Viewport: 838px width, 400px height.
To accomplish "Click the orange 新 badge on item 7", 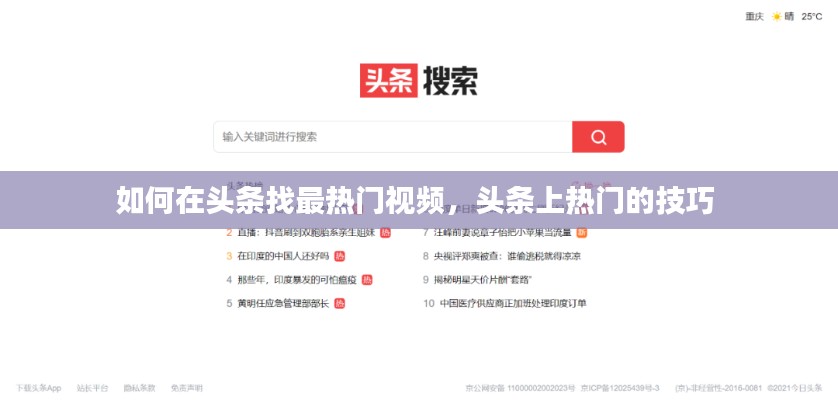I will (x=582, y=232).
